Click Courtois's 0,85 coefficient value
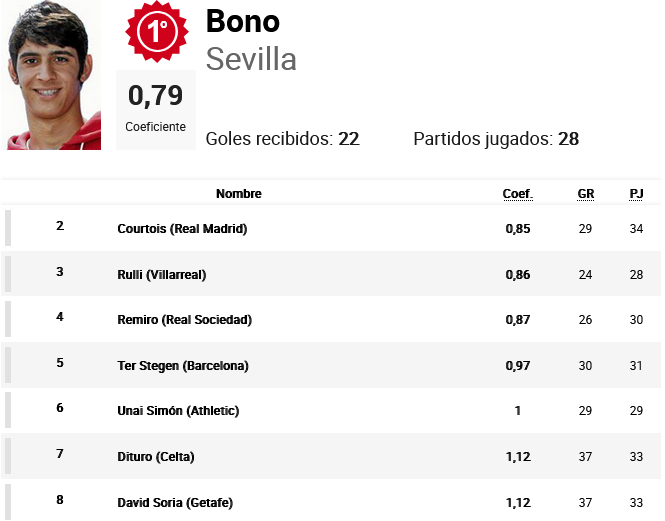 coord(518,229)
